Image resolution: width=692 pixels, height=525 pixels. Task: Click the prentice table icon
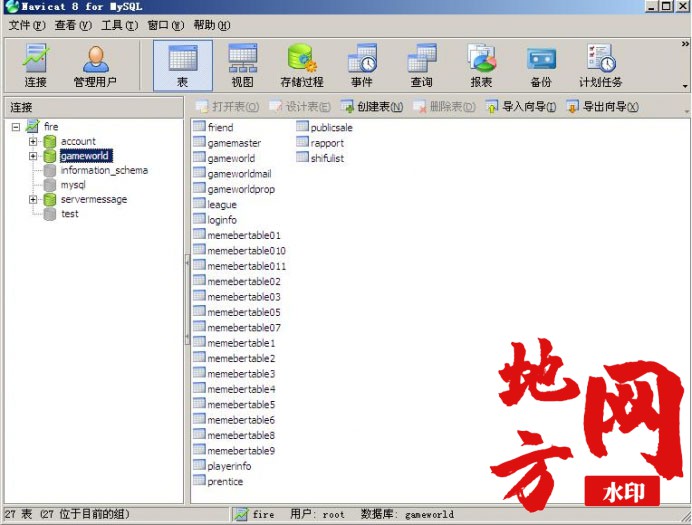click(199, 481)
